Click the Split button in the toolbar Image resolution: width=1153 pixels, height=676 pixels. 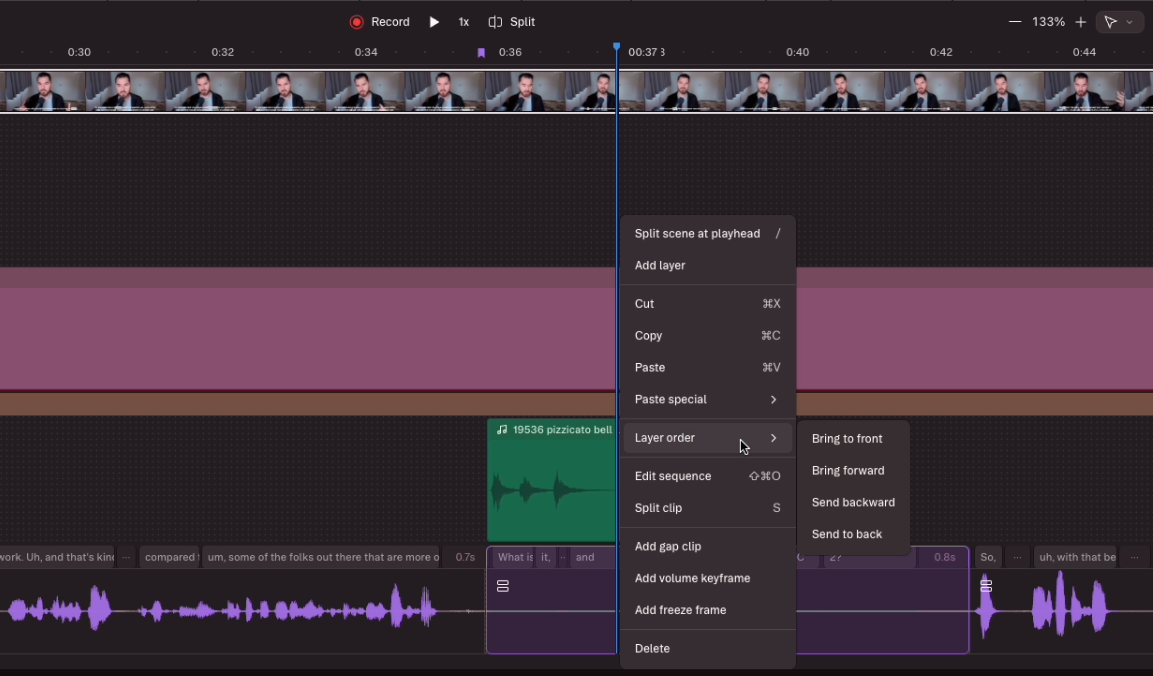(512, 22)
